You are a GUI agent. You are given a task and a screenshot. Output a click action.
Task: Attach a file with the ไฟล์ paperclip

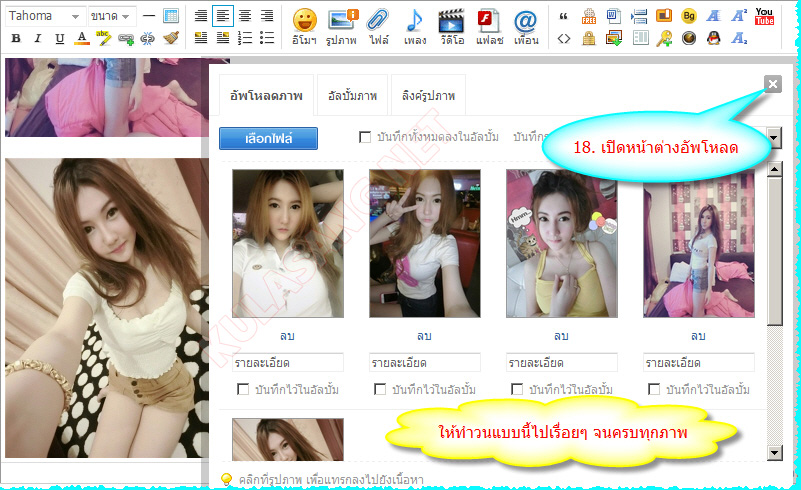pyautogui.click(x=379, y=27)
